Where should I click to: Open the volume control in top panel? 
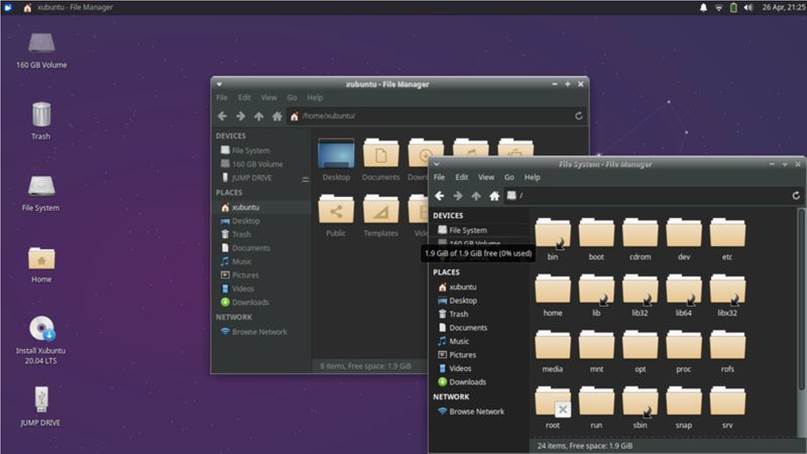point(748,7)
